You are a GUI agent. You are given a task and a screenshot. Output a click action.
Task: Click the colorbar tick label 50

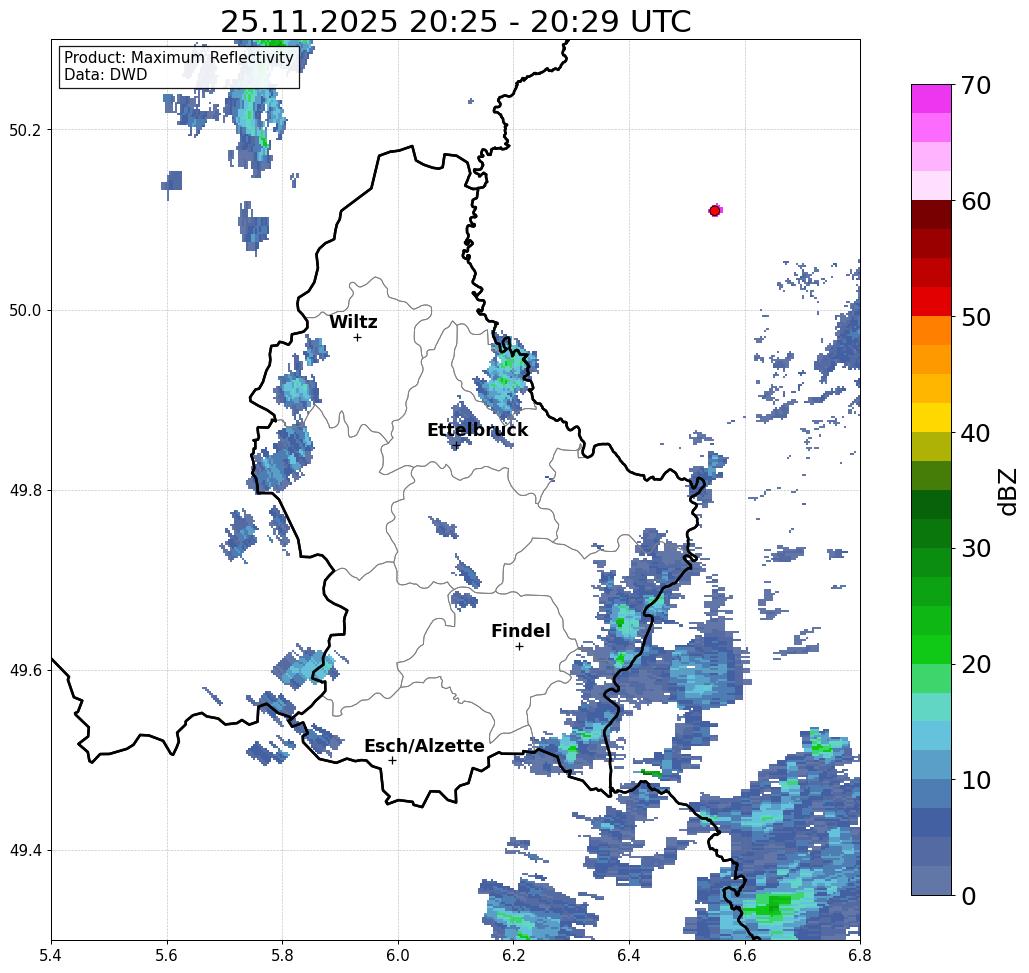click(x=975, y=317)
